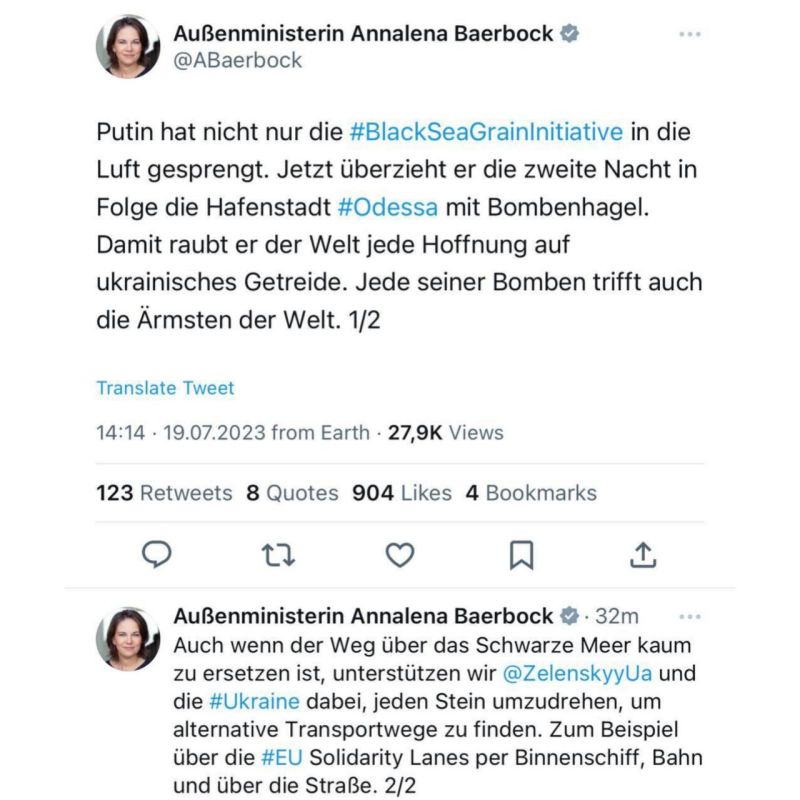Click the verified checkmark next to Baerbock's name
Image resolution: width=800 pixels, height=800 pixels.
[x=570, y=31]
